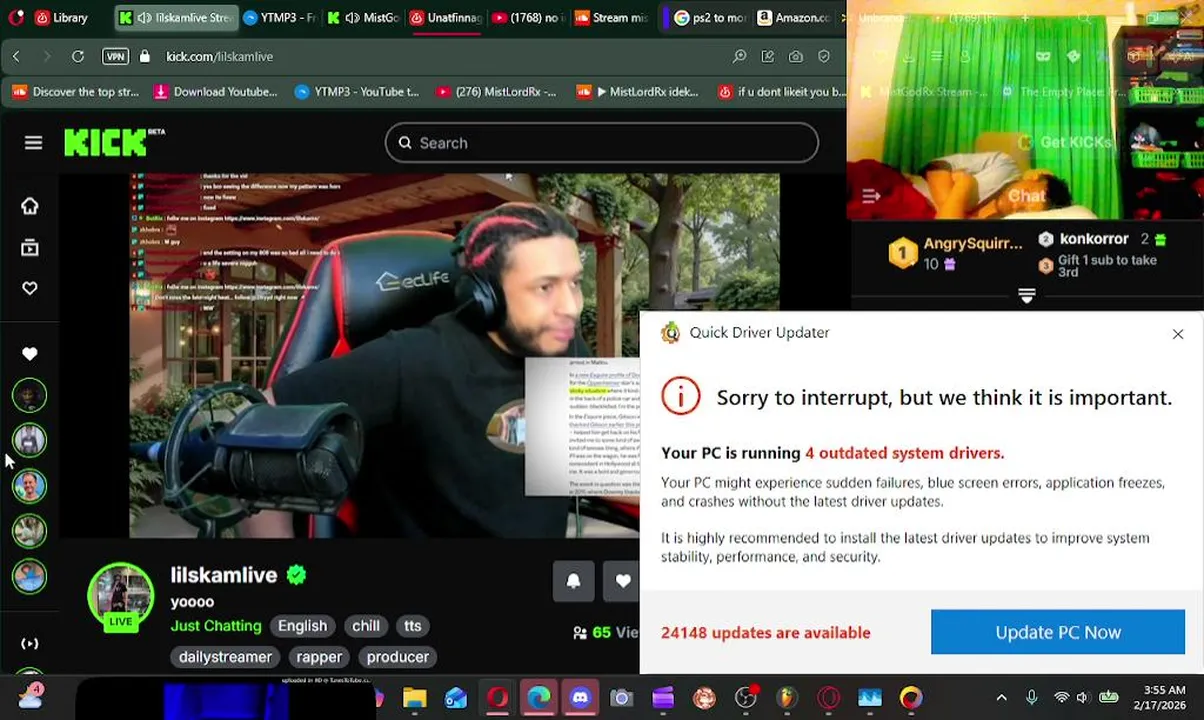Open the find-in-page magnifier in address bar

(739, 57)
